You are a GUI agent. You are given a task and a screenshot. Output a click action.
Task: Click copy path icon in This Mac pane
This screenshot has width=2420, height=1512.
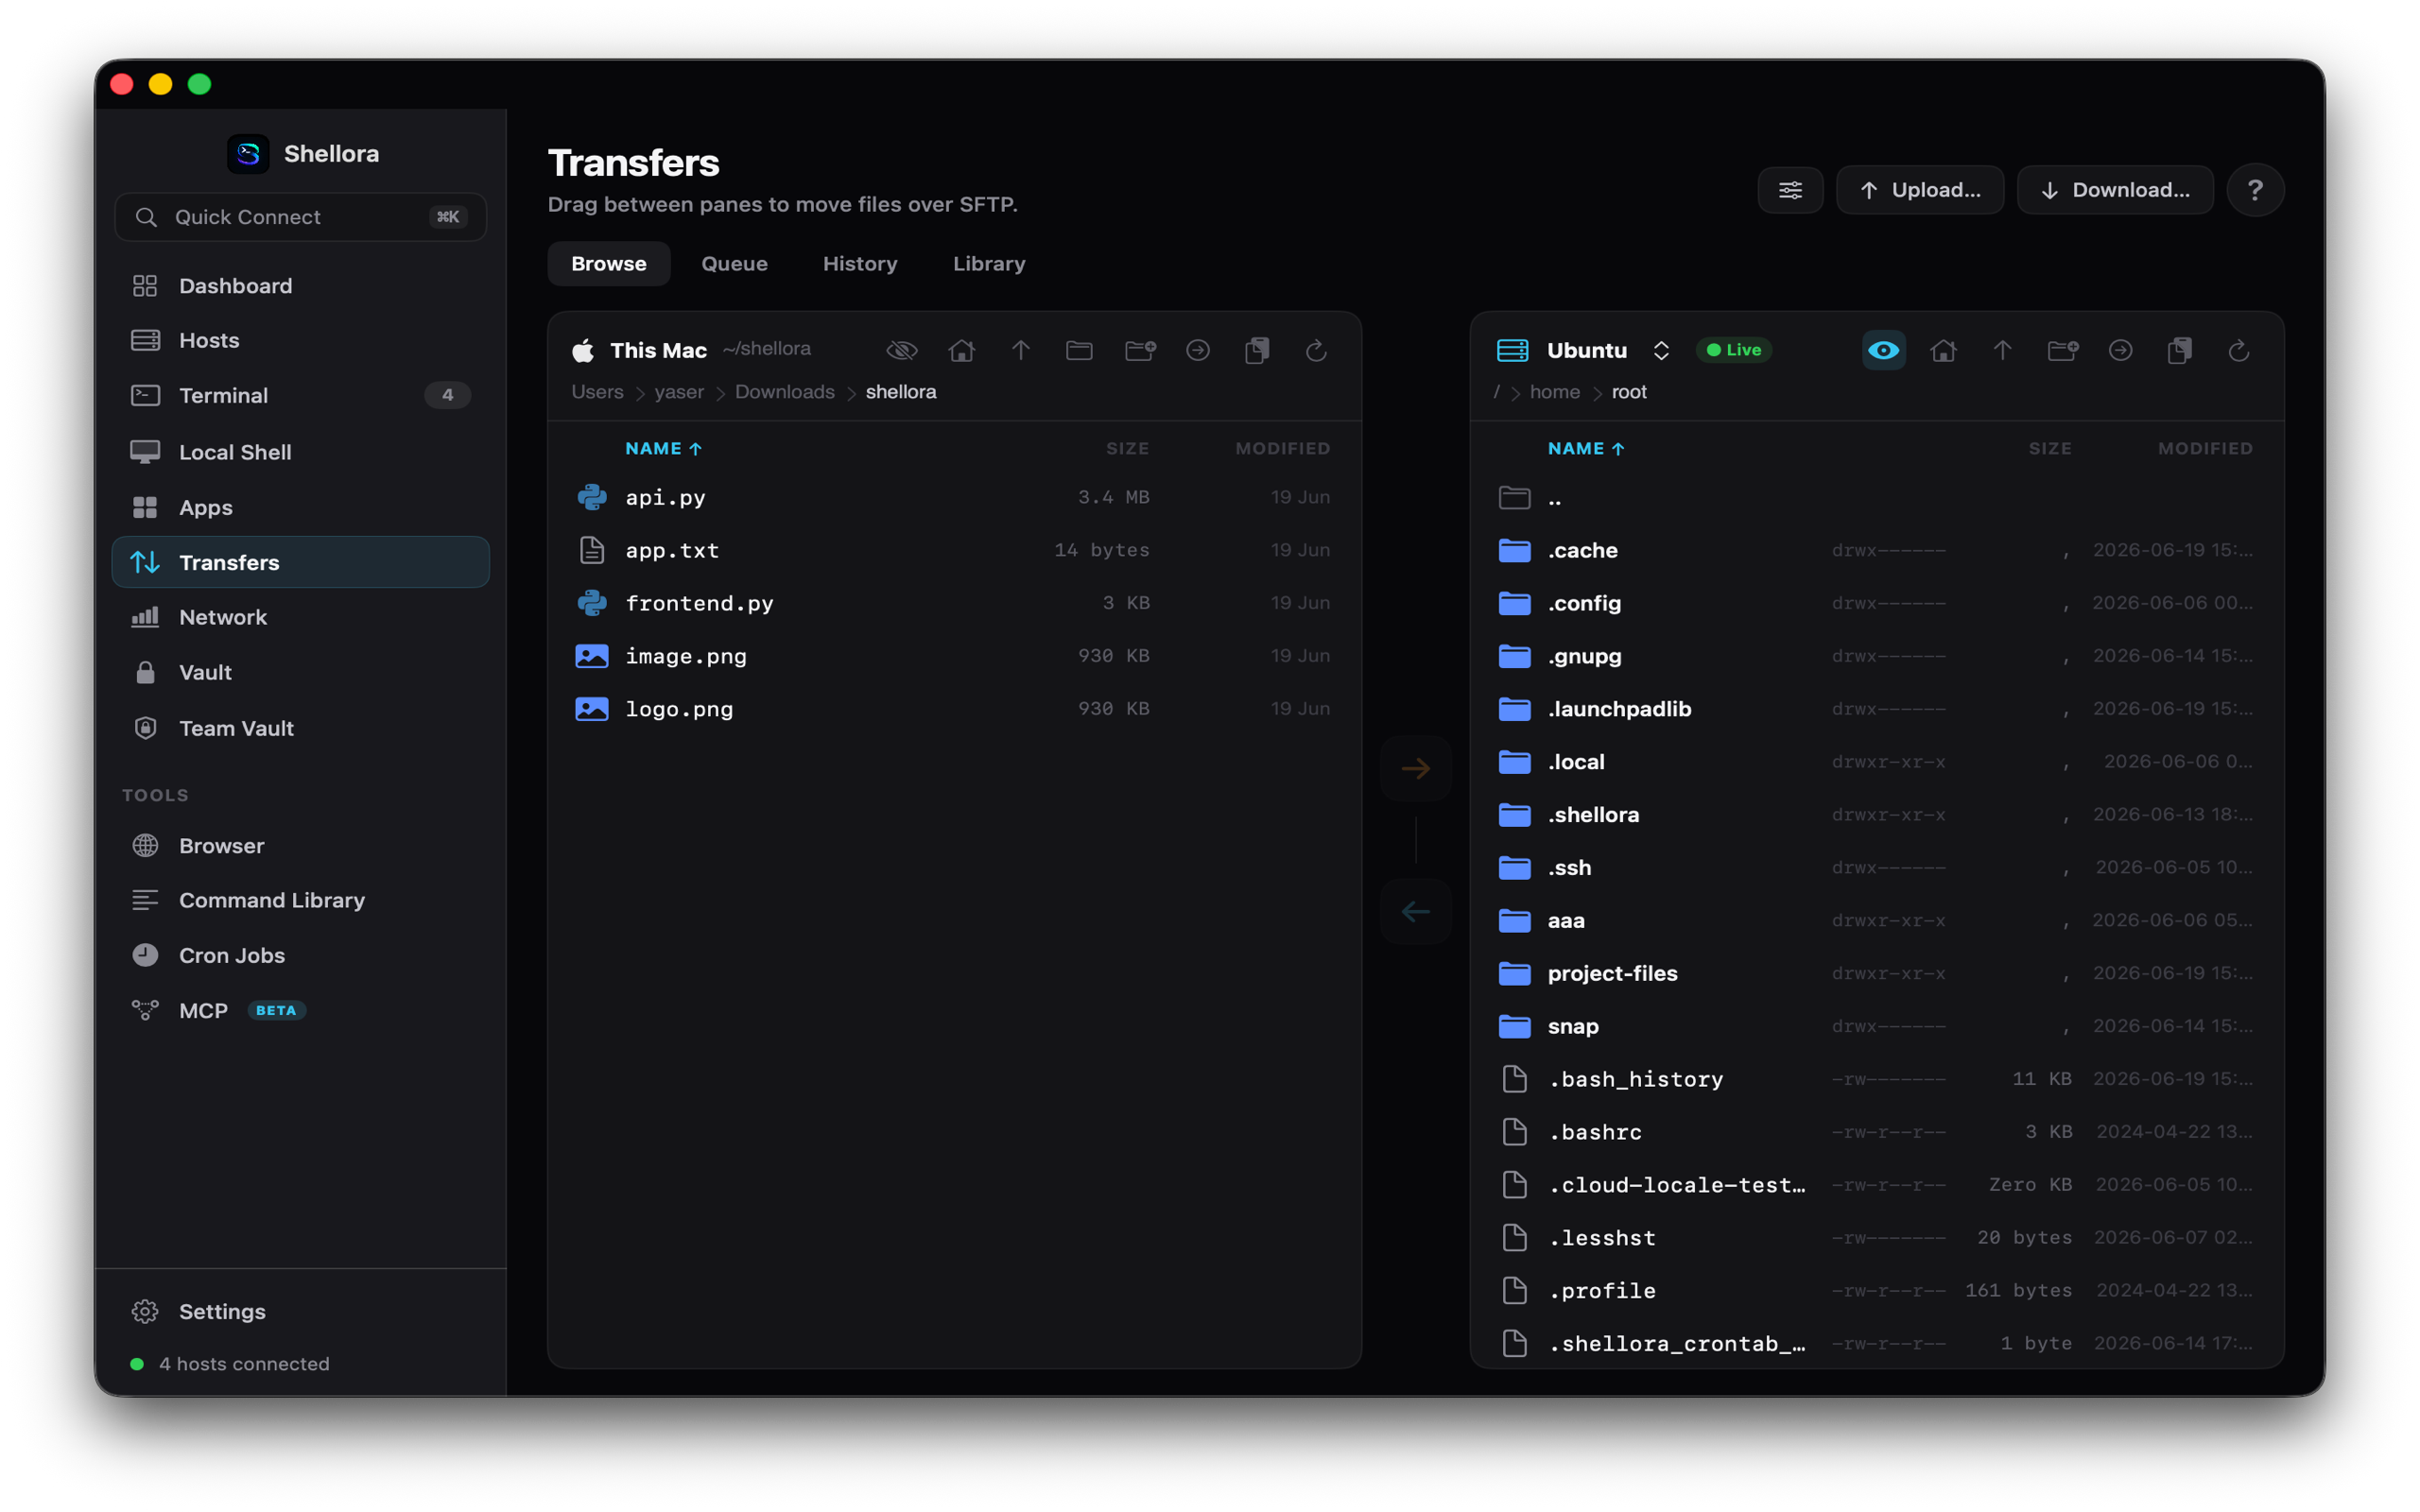click(1257, 350)
